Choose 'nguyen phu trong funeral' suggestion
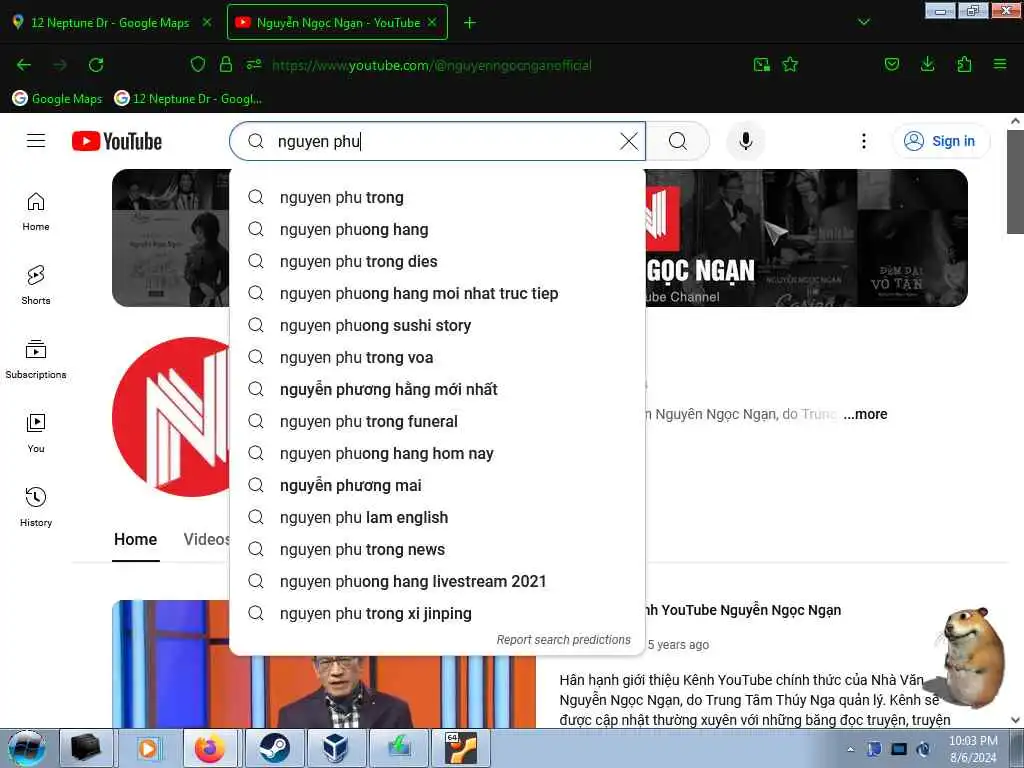This screenshot has width=1024, height=768. [437, 421]
